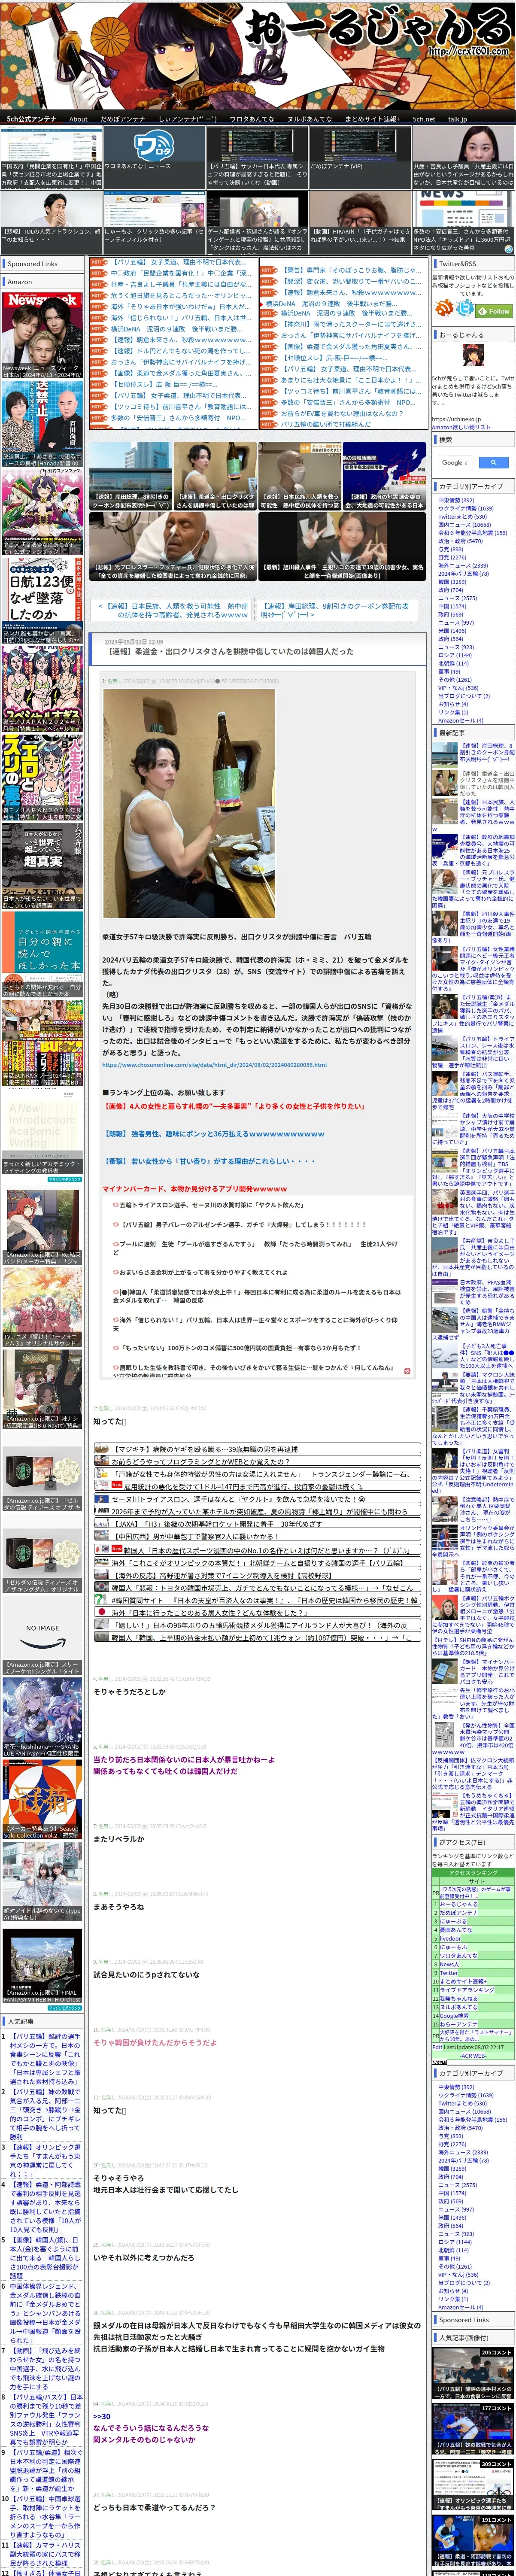Open talk.jp in top navigation
Image resolution: width=516 pixels, height=2576 pixels.
click(457, 119)
